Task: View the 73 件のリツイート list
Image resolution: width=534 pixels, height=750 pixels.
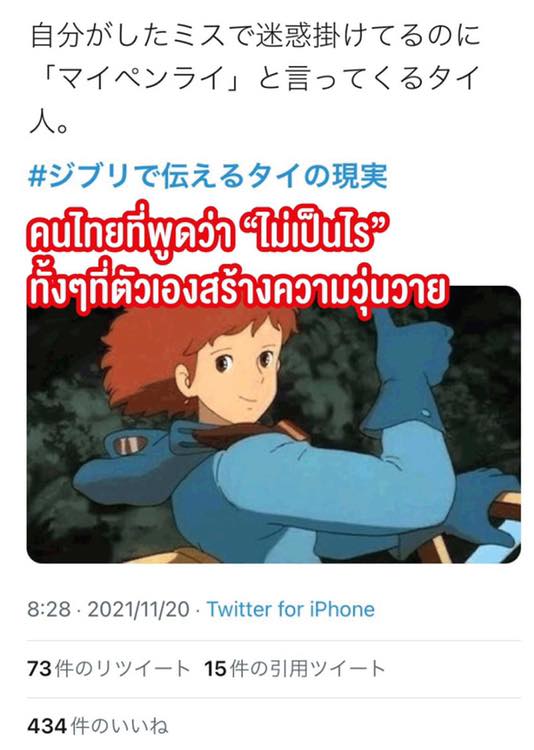Action: [x=109, y=668]
